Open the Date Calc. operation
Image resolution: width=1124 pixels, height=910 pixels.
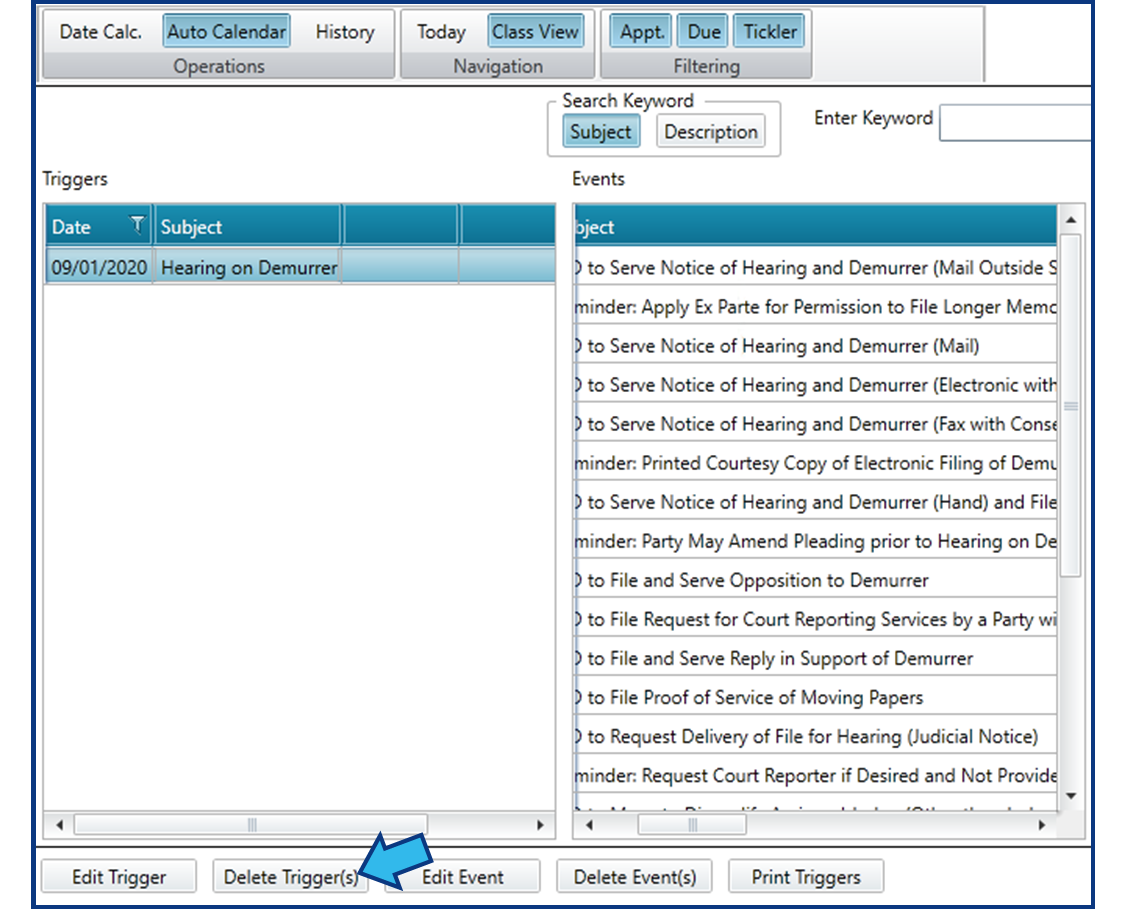tap(100, 32)
